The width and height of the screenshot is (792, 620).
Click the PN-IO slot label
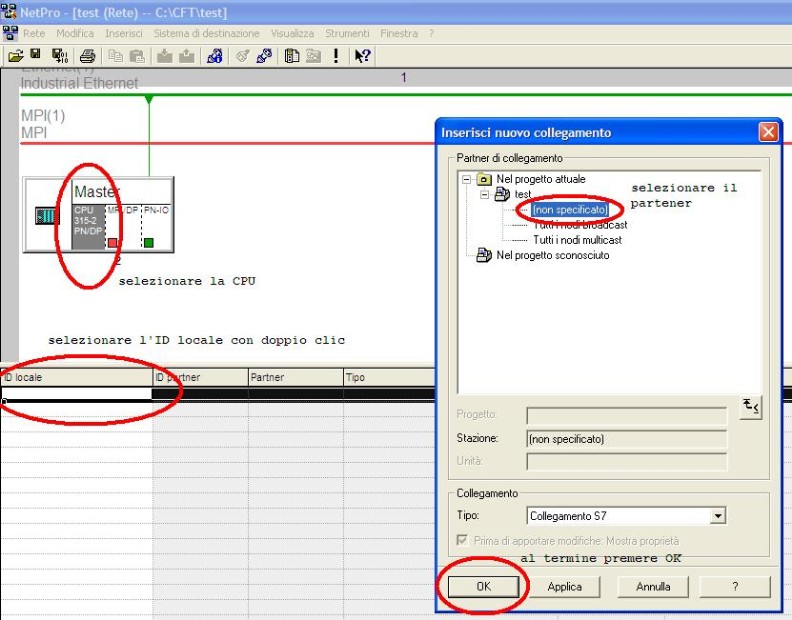pos(157,210)
